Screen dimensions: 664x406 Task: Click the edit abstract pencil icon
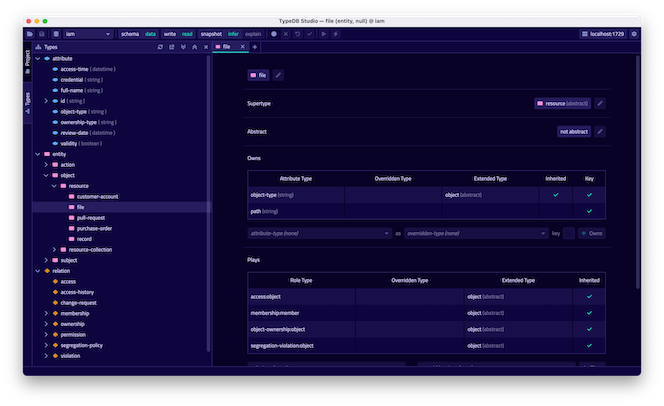[600, 132]
